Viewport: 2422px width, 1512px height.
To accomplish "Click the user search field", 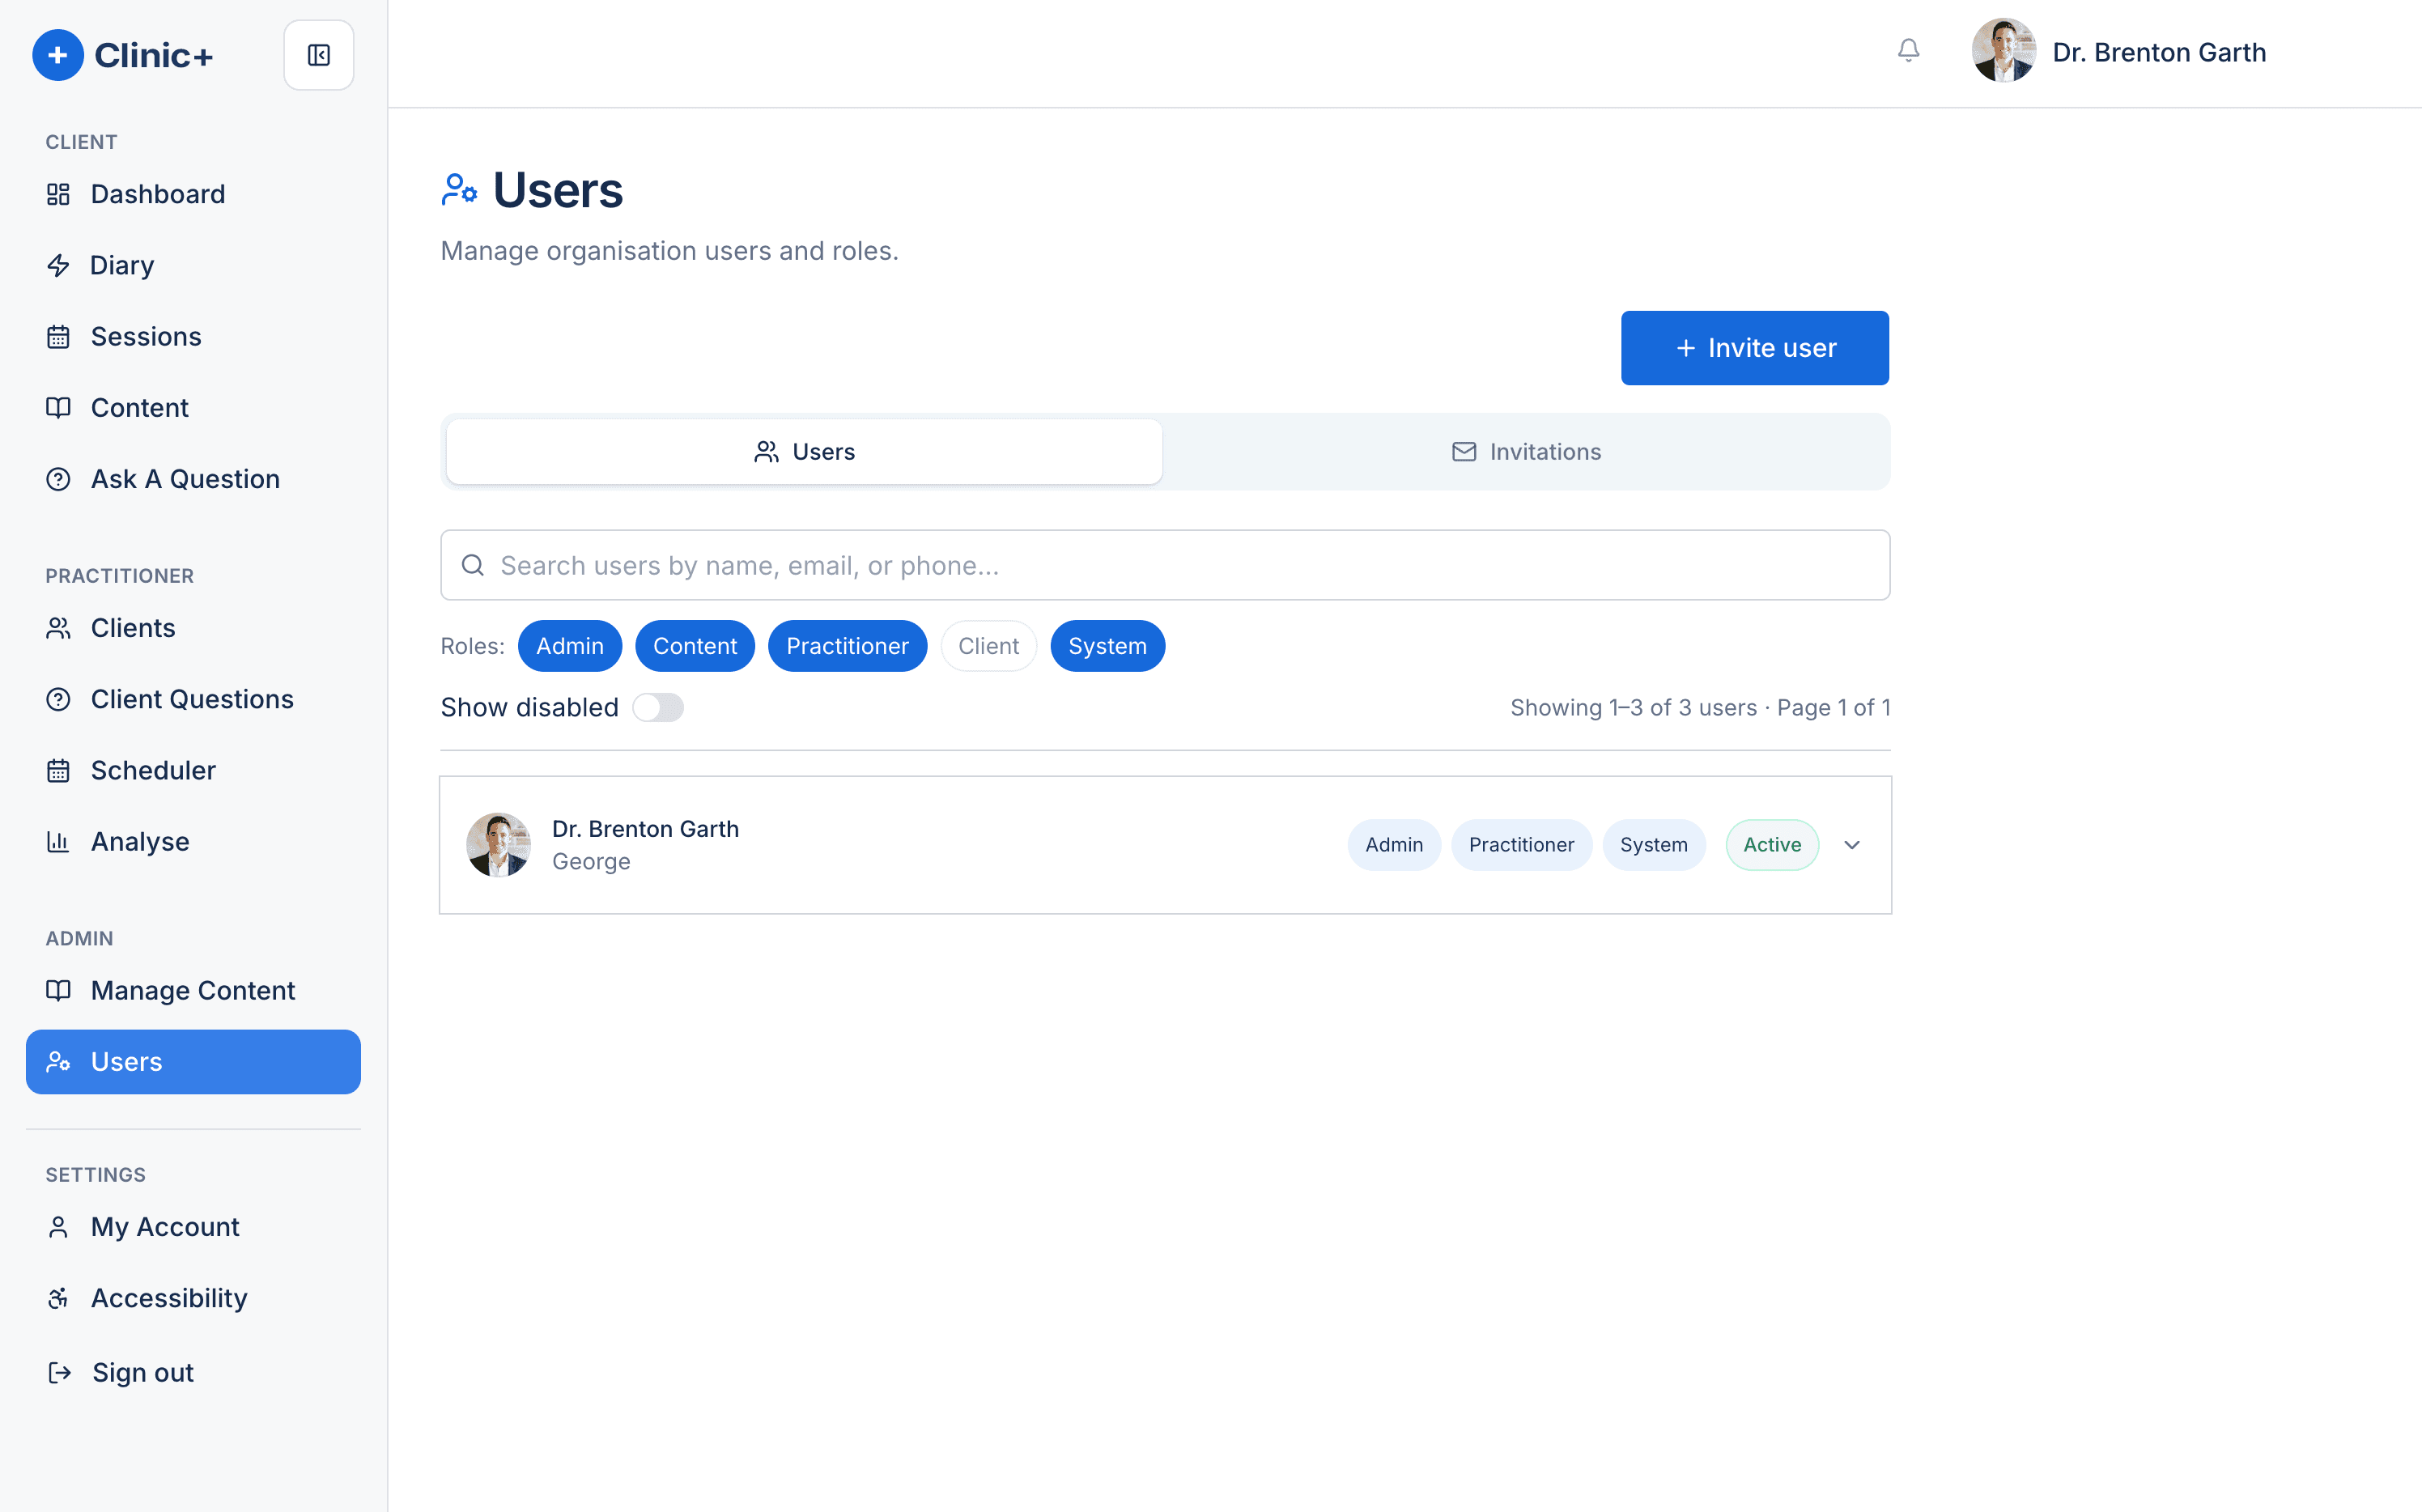I will (x=1165, y=565).
